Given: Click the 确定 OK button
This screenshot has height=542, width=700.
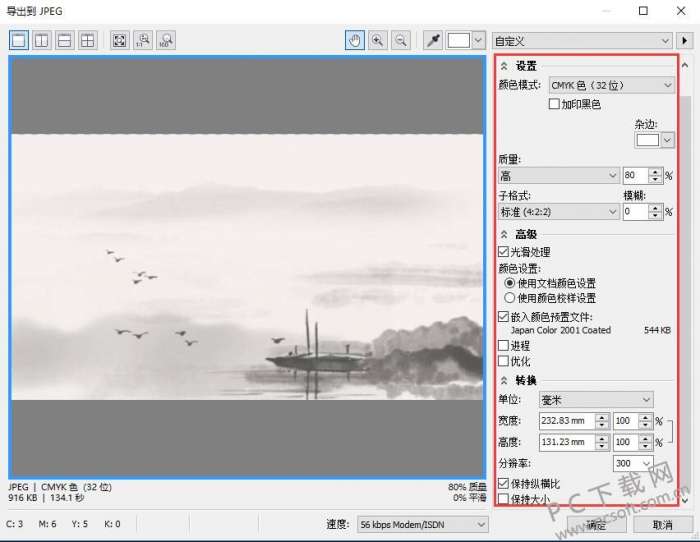Looking at the screenshot, I should tap(597, 525).
